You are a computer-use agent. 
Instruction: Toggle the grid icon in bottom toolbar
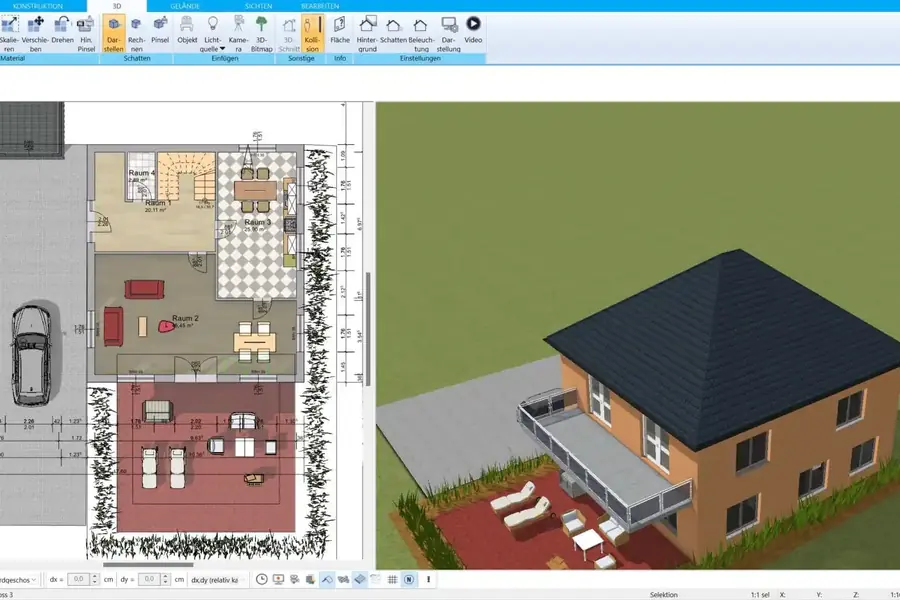tap(393, 579)
